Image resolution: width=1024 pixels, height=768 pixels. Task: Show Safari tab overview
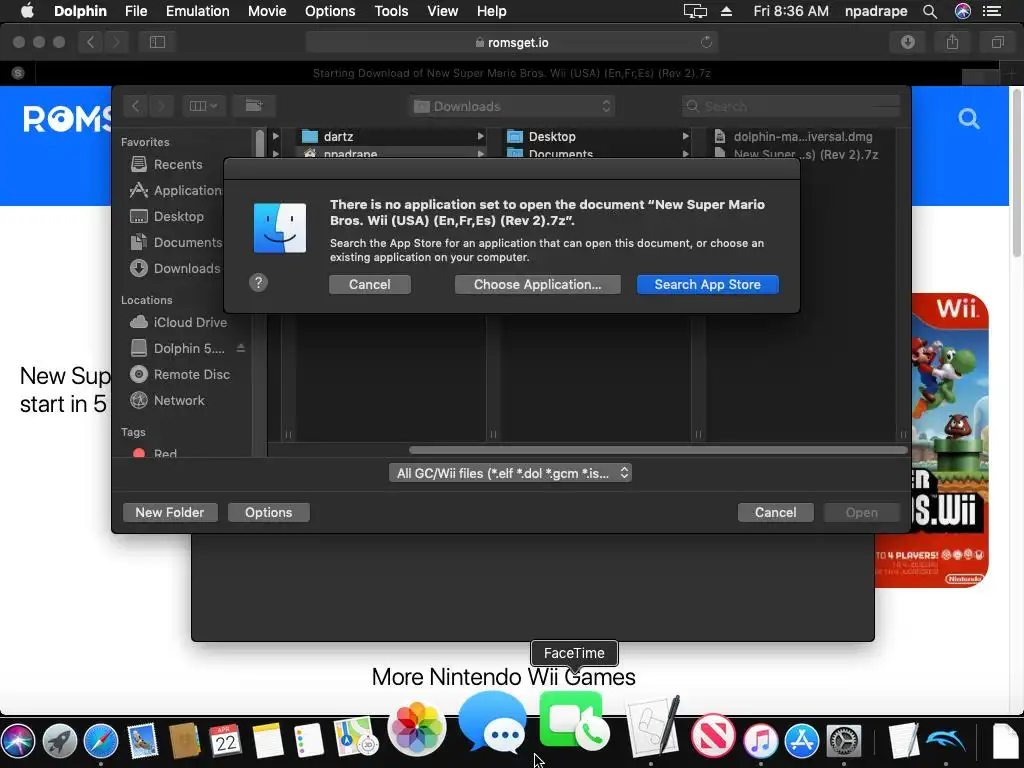pyautogui.click(x=997, y=42)
